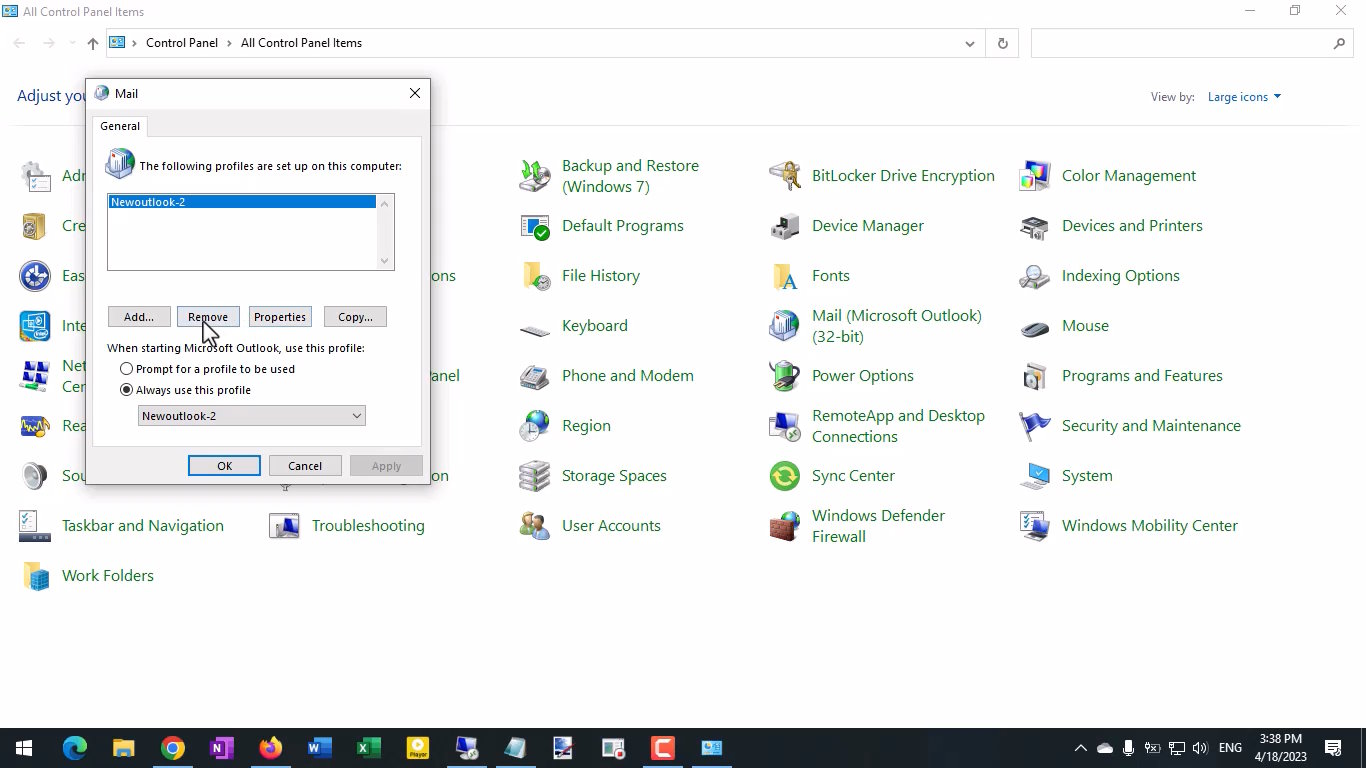Image resolution: width=1366 pixels, height=768 pixels.
Task: Select 'Prompt for a profile to be used'
Action: (127, 369)
